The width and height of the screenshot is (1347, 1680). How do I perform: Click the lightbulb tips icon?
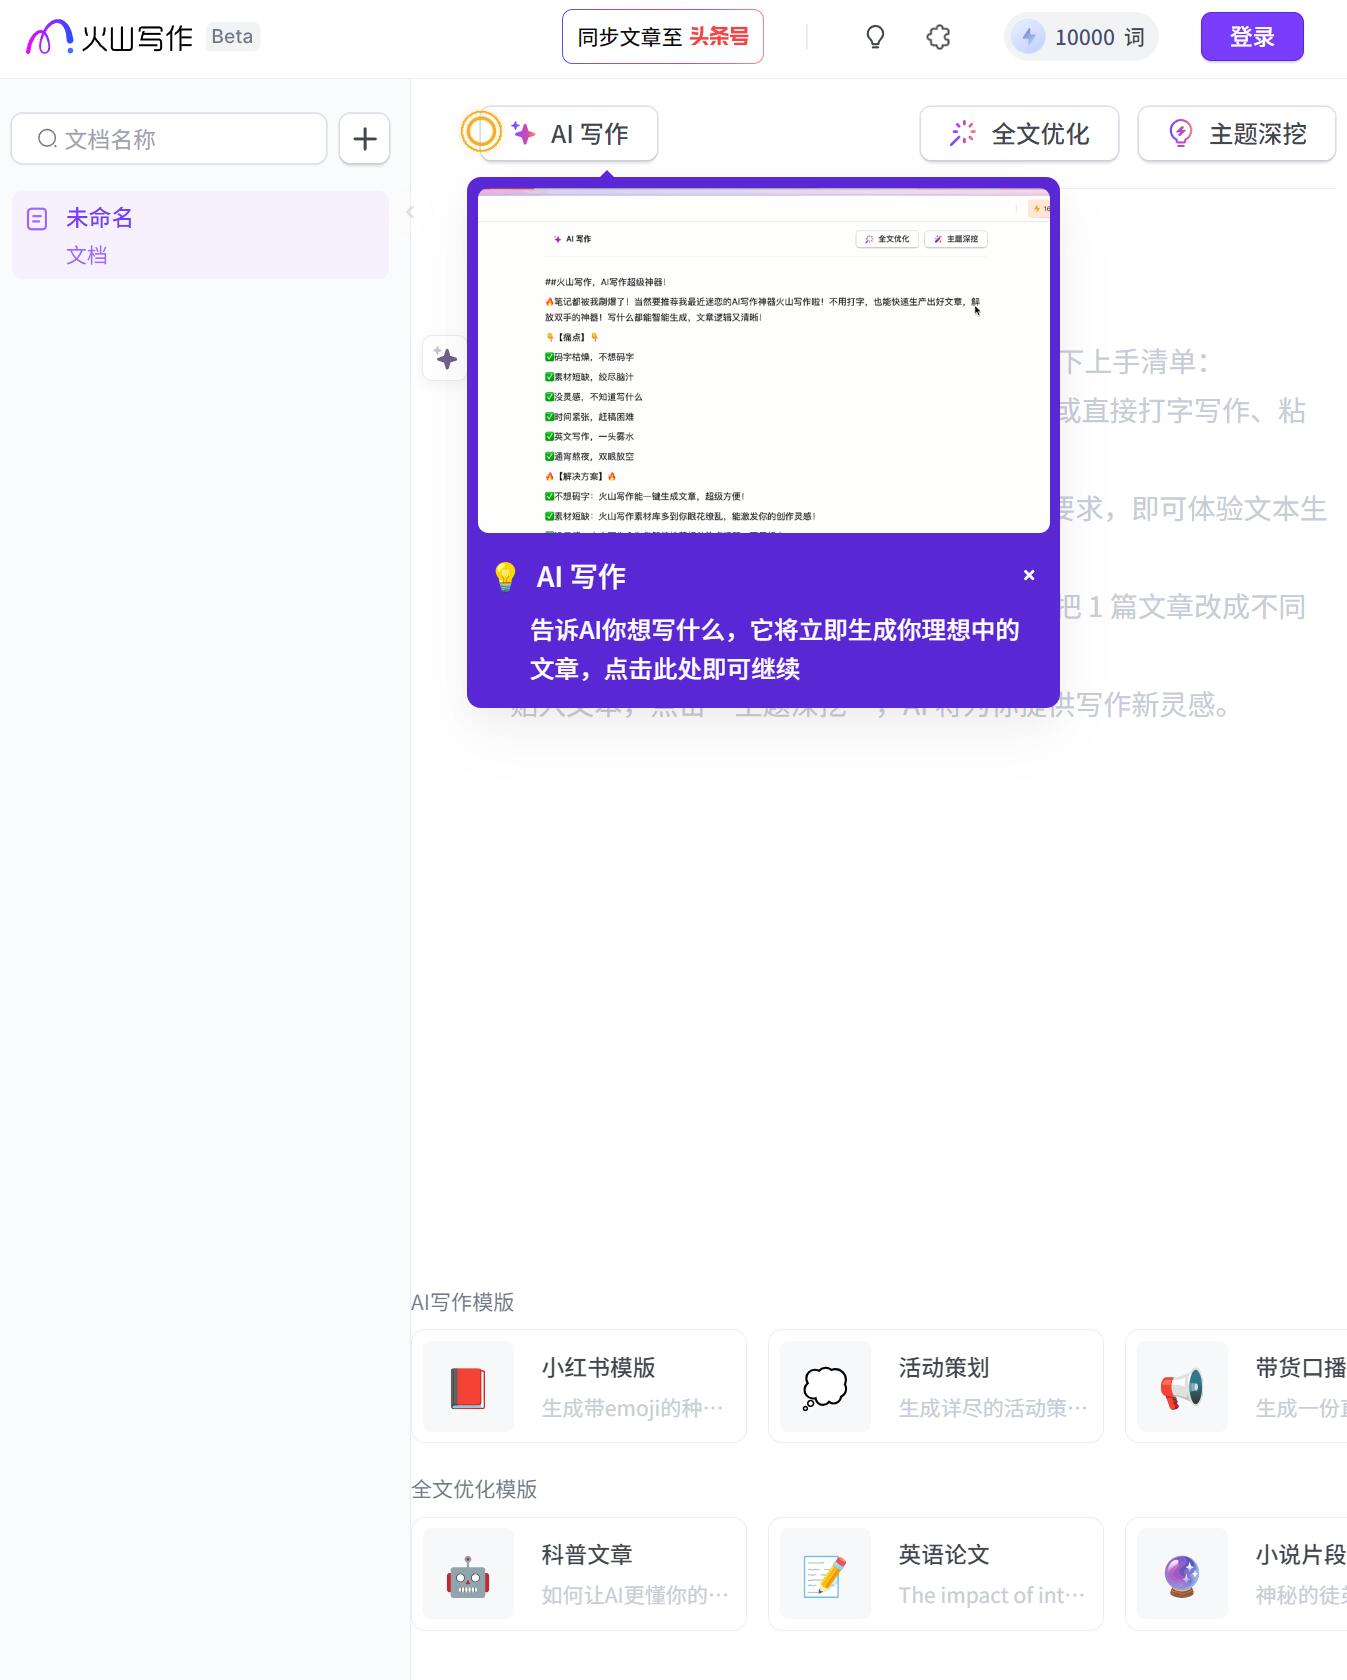(875, 37)
